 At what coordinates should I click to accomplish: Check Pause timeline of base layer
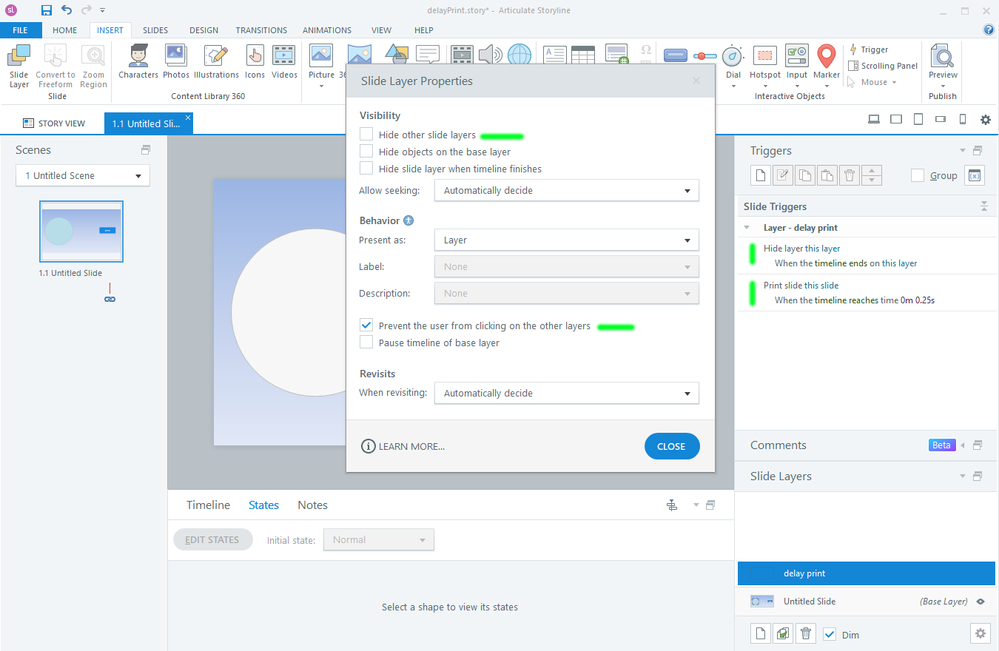[x=367, y=343]
